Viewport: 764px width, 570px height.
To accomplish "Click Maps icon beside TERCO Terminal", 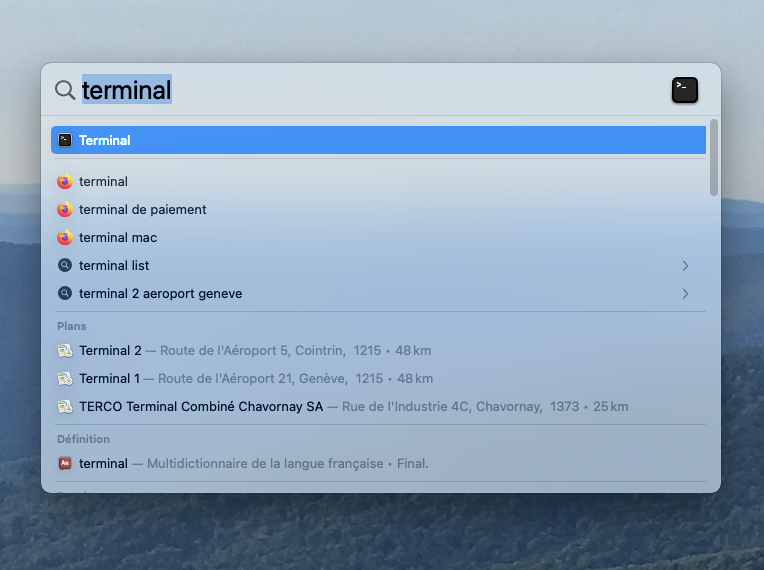I will (65, 407).
